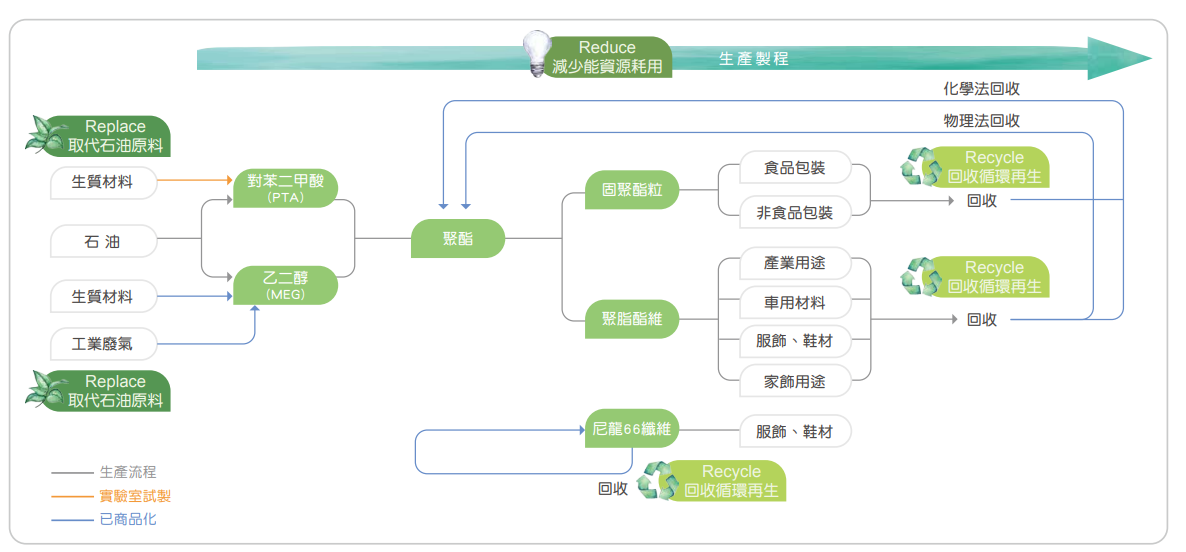The height and width of the screenshot is (552, 1186).
Task: Select the 乙二醇 (MEG) node
Action: pyautogui.click(x=284, y=285)
